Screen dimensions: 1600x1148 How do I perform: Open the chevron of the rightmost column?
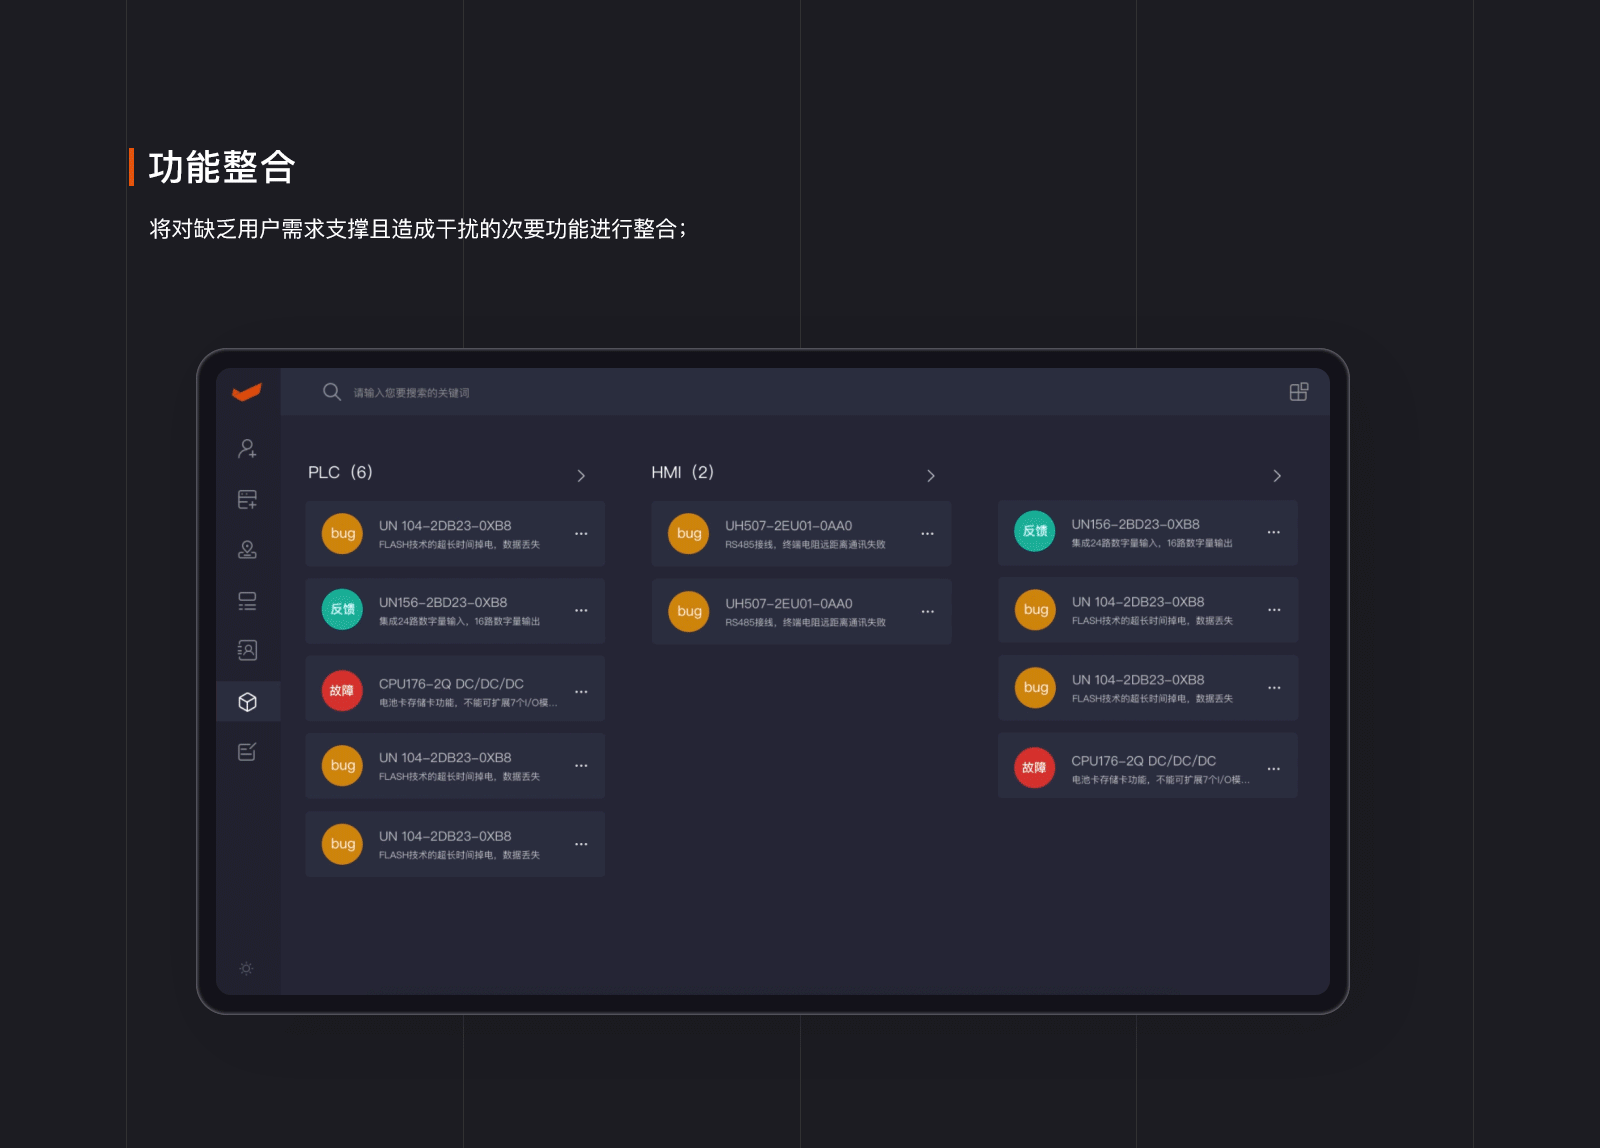pyautogui.click(x=1277, y=476)
